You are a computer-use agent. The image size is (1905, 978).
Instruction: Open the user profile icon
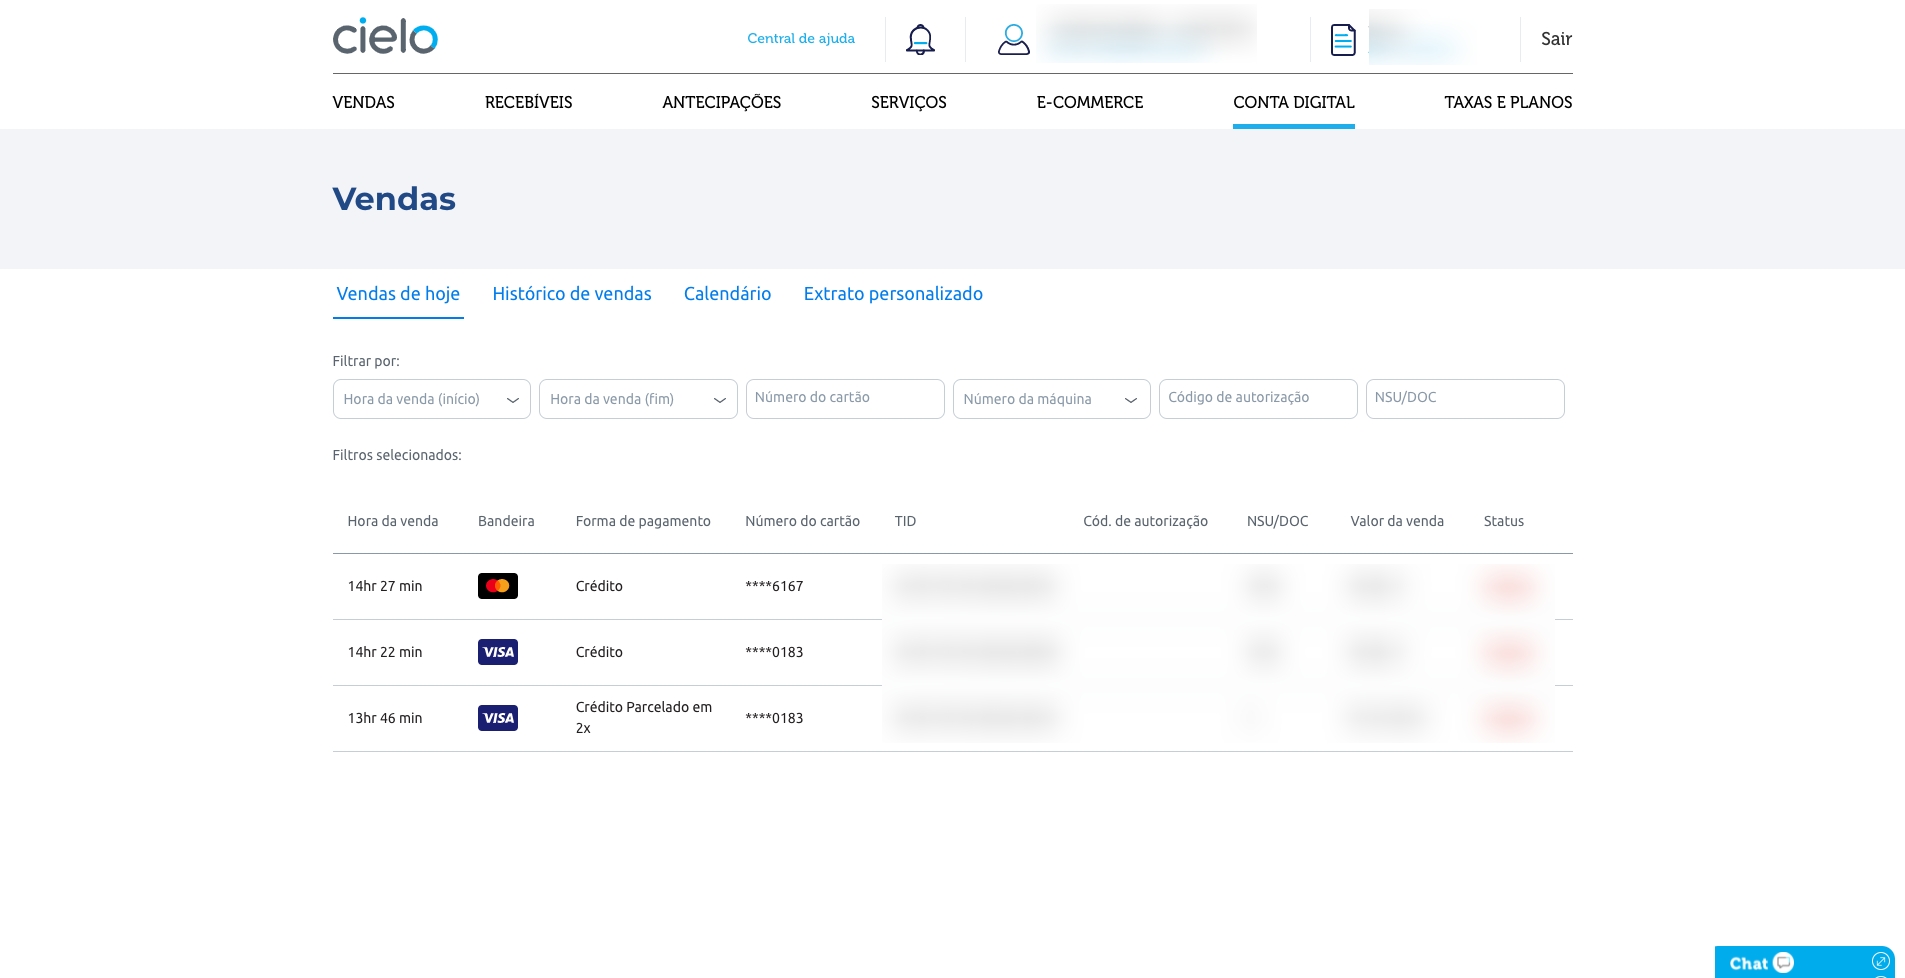tap(1013, 39)
